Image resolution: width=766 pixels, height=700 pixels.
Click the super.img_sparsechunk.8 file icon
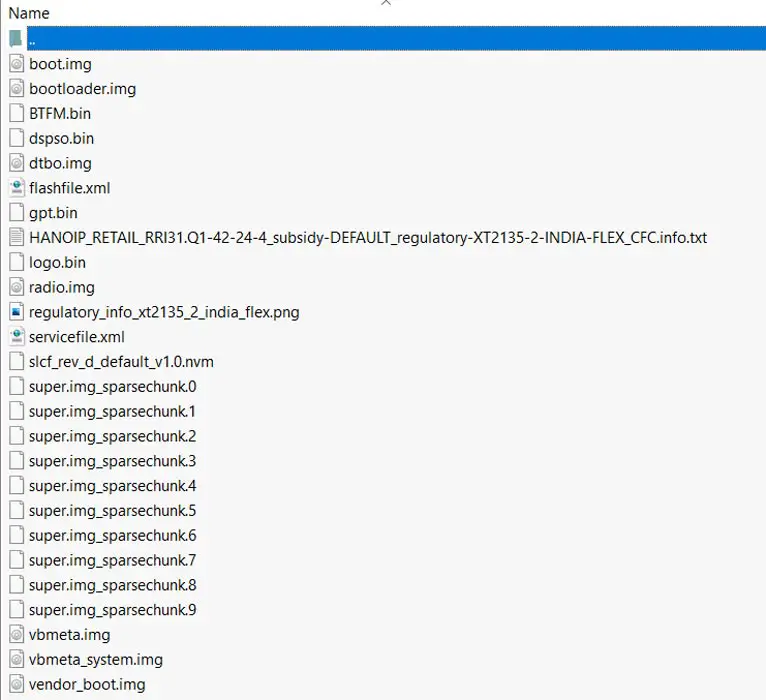tap(17, 585)
